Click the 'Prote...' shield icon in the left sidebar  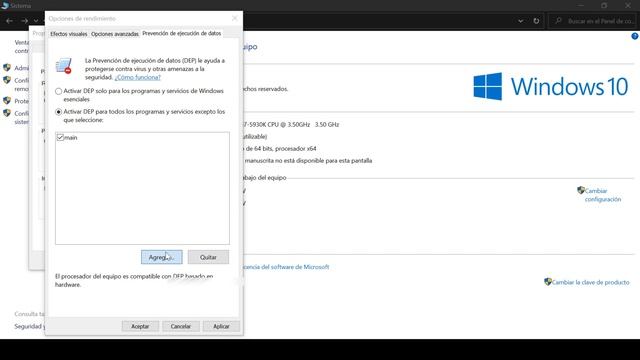coord(7,100)
